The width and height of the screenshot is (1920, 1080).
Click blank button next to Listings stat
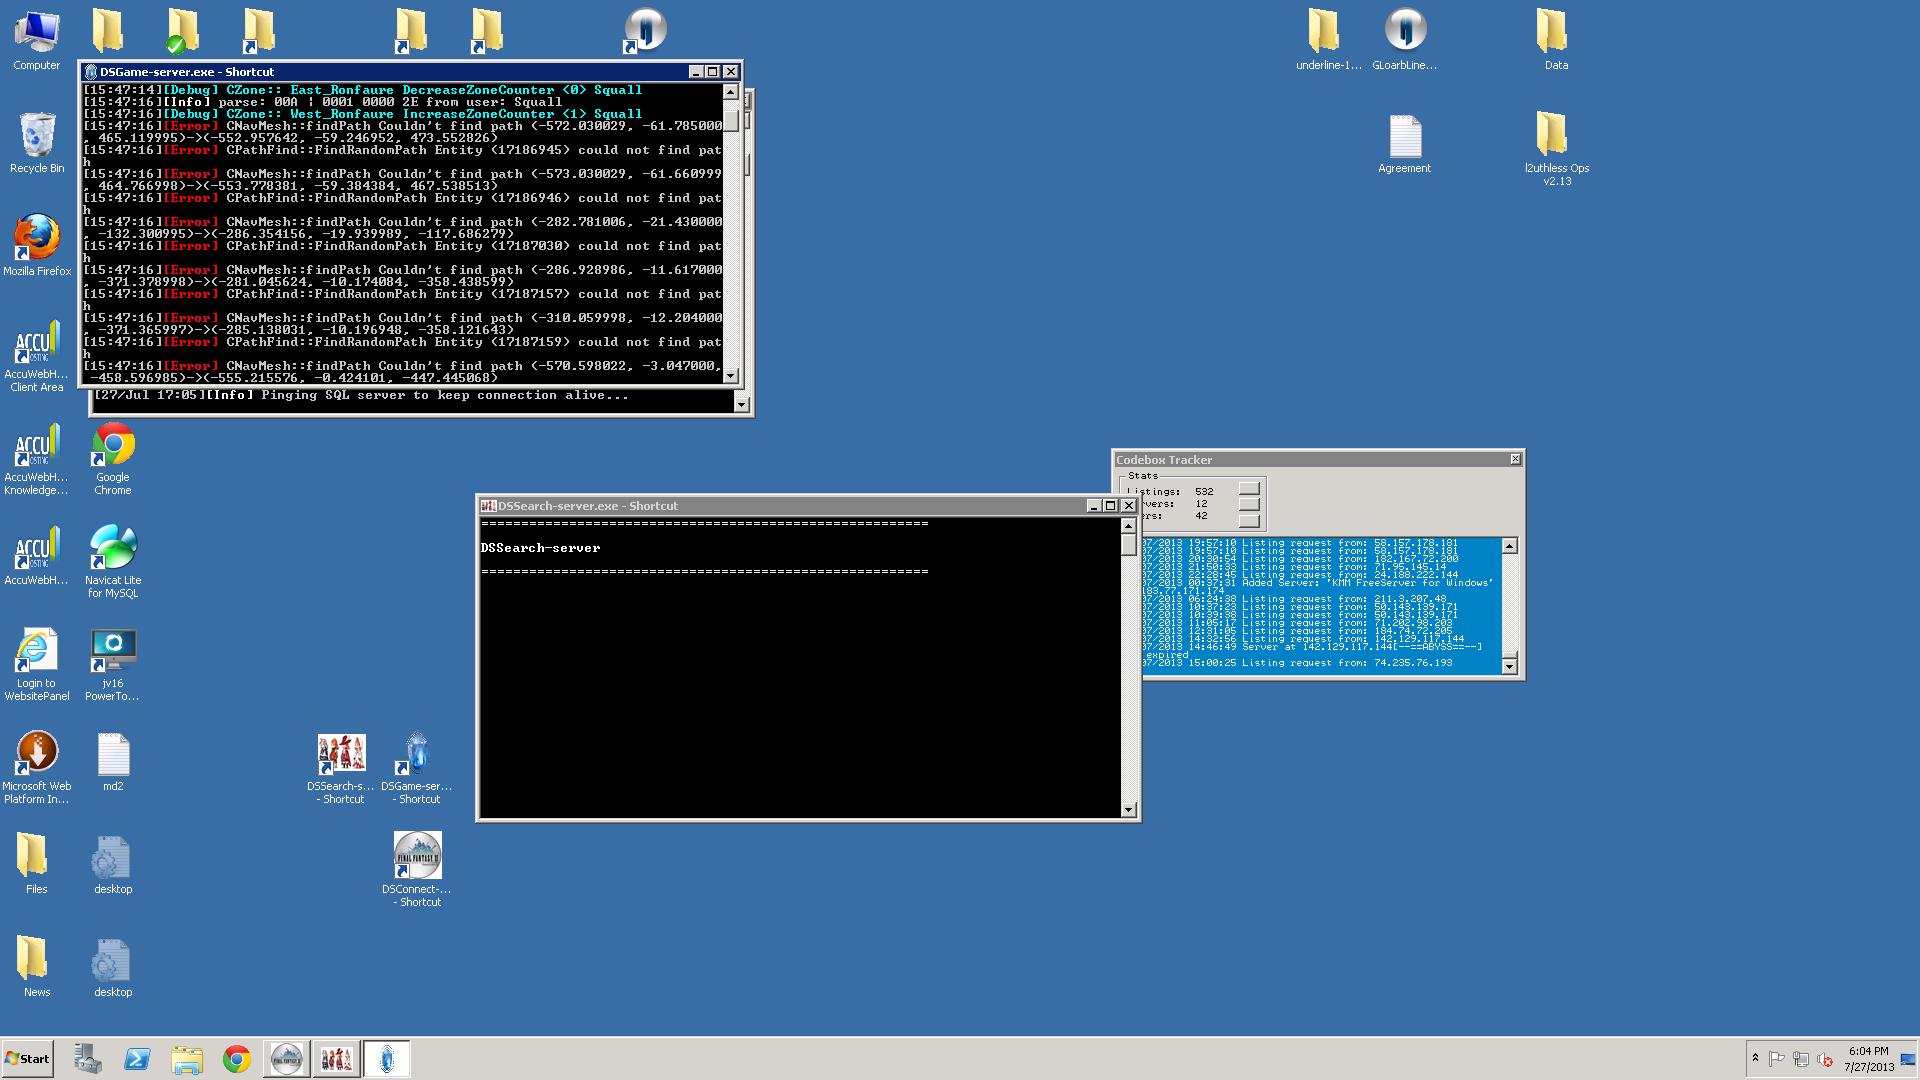click(1249, 489)
